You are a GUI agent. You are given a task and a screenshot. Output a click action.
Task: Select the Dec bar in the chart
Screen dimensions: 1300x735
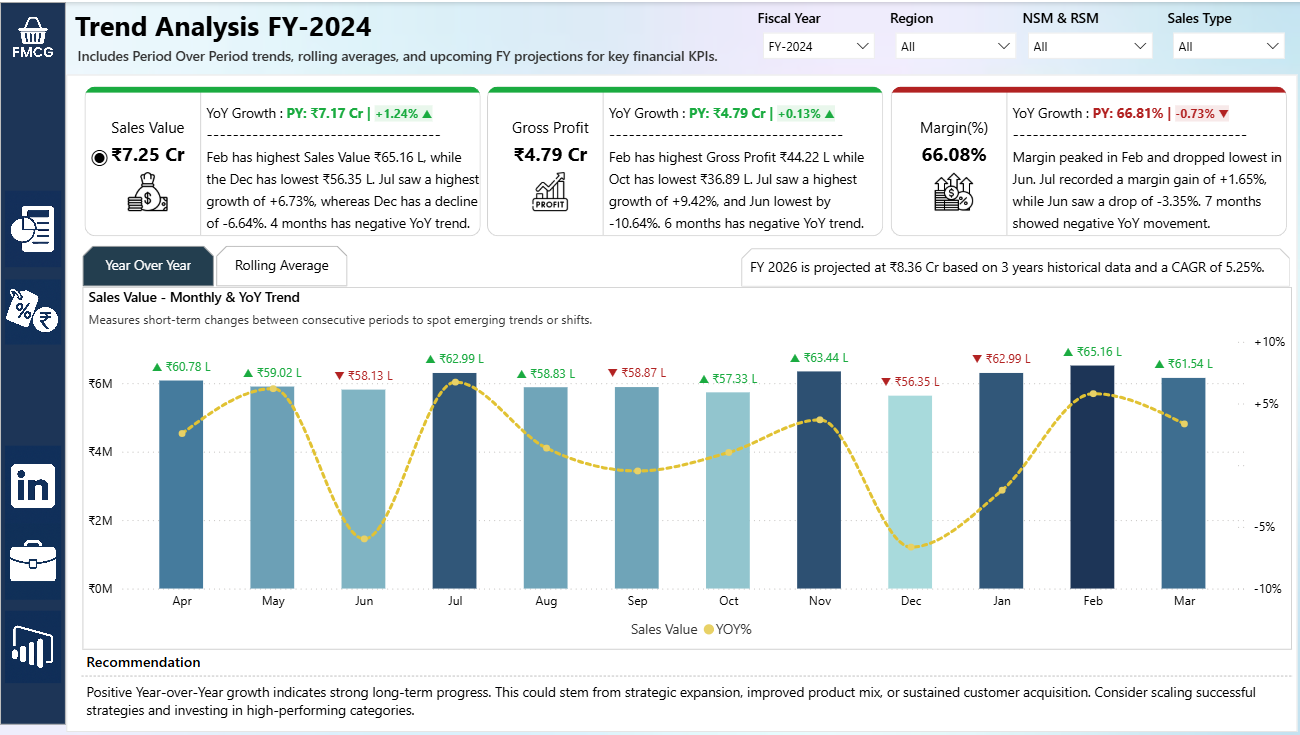910,495
